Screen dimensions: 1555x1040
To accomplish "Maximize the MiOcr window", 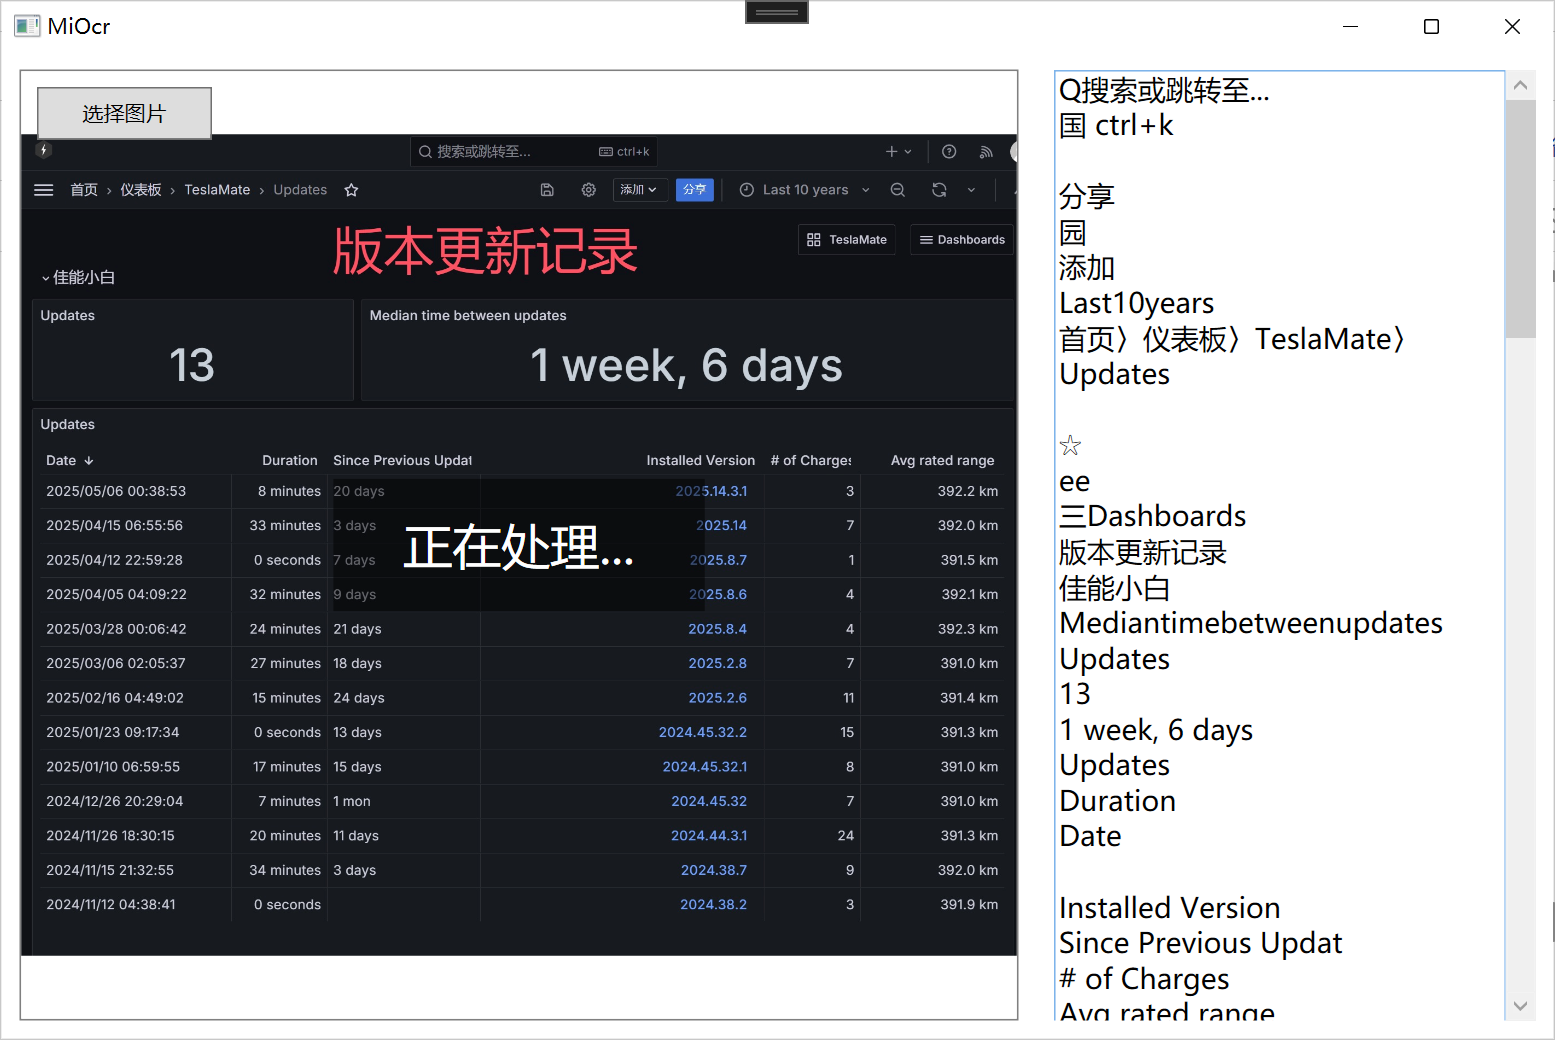I will 1431,26.
